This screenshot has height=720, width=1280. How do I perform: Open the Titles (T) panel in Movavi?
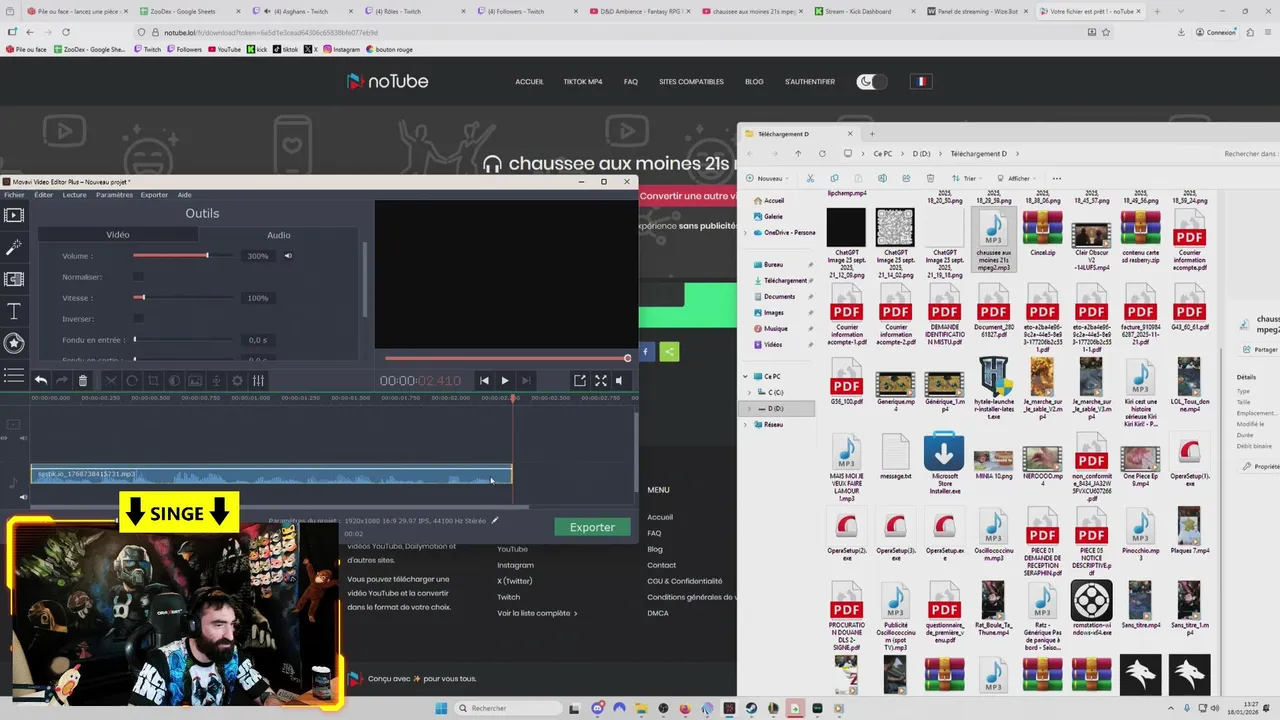(x=14, y=311)
